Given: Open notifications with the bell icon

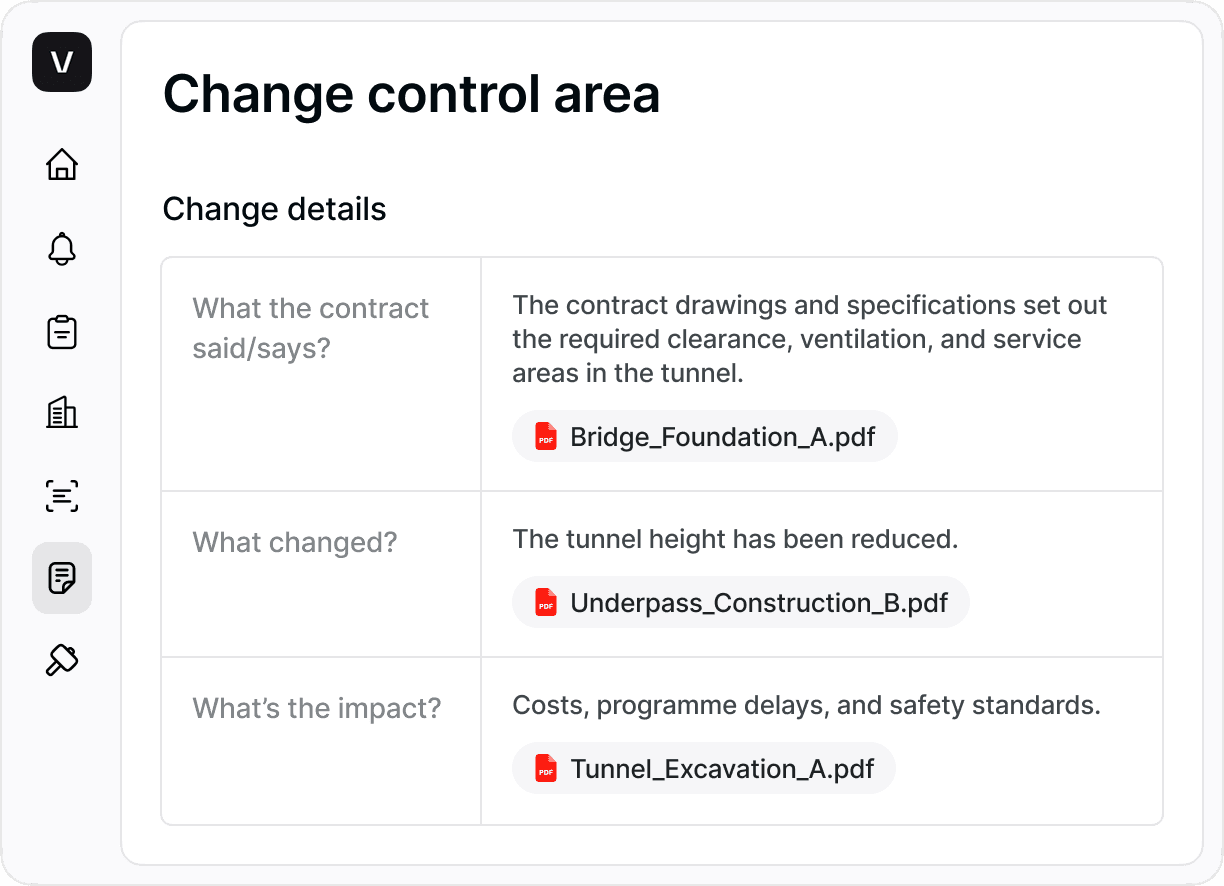Looking at the screenshot, I should (x=62, y=248).
